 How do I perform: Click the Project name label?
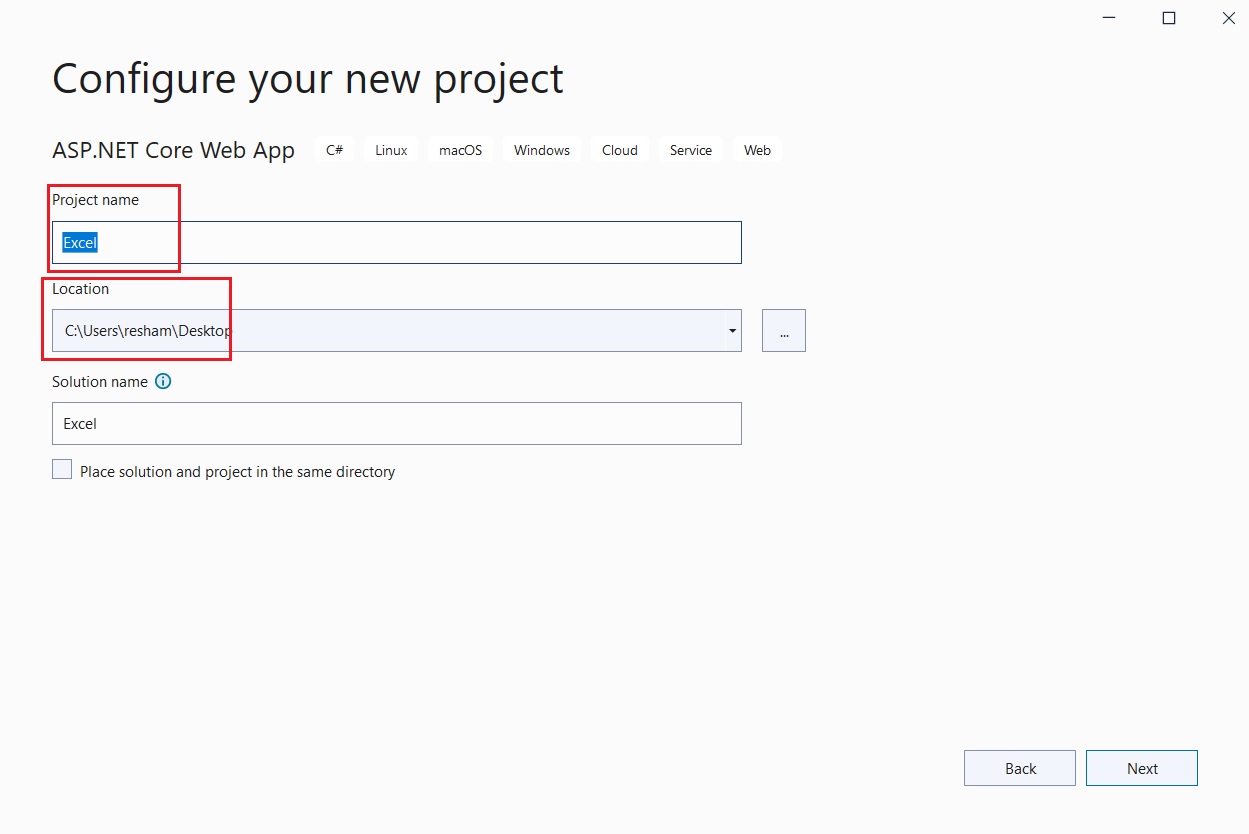coord(95,200)
